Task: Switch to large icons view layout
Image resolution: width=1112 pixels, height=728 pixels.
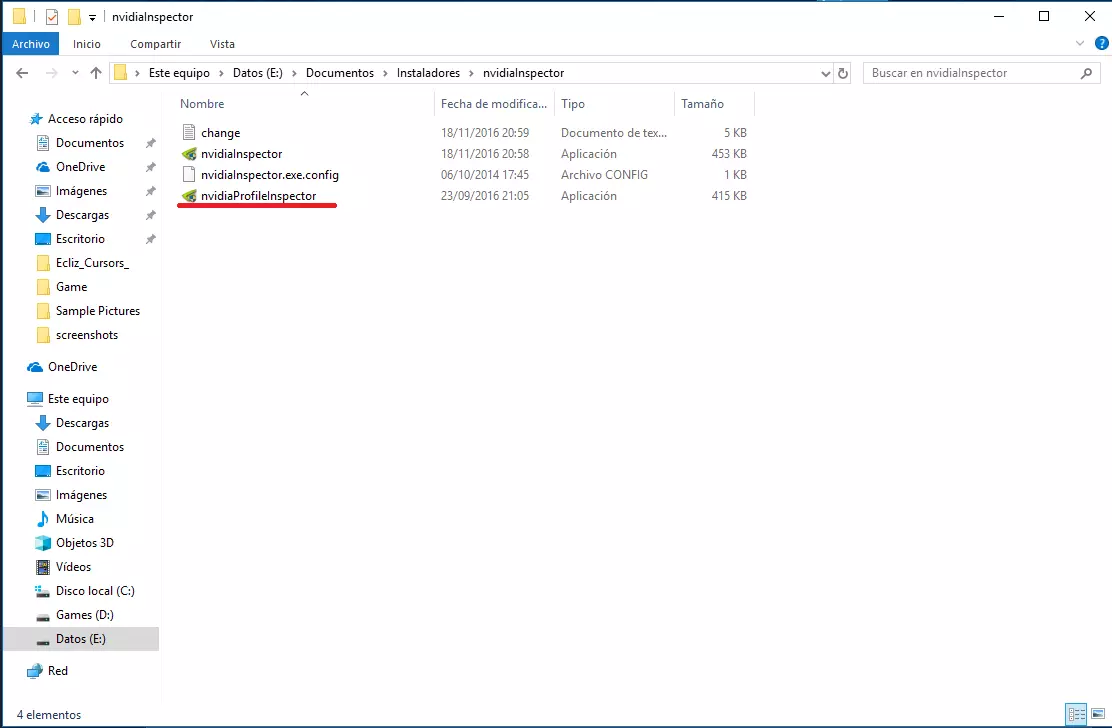Action: pos(1098,714)
